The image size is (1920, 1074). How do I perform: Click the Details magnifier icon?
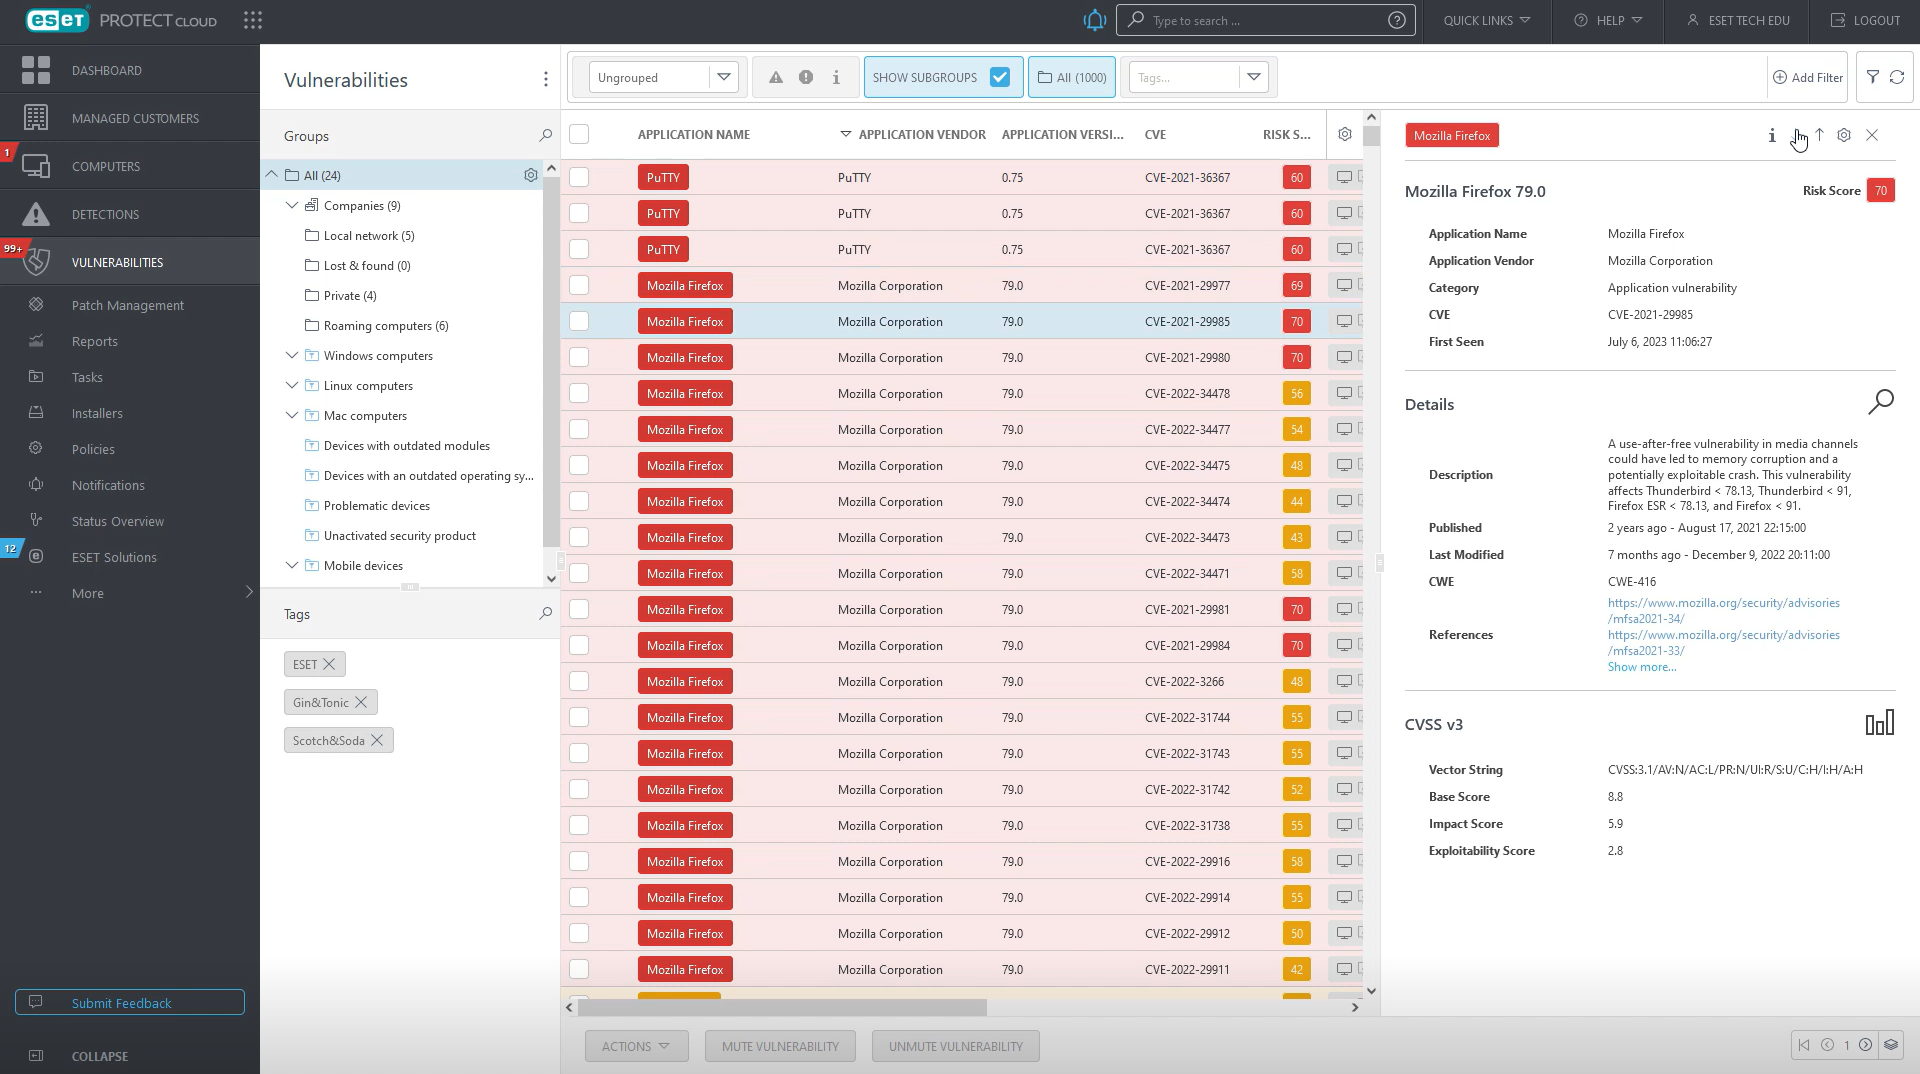click(1880, 403)
